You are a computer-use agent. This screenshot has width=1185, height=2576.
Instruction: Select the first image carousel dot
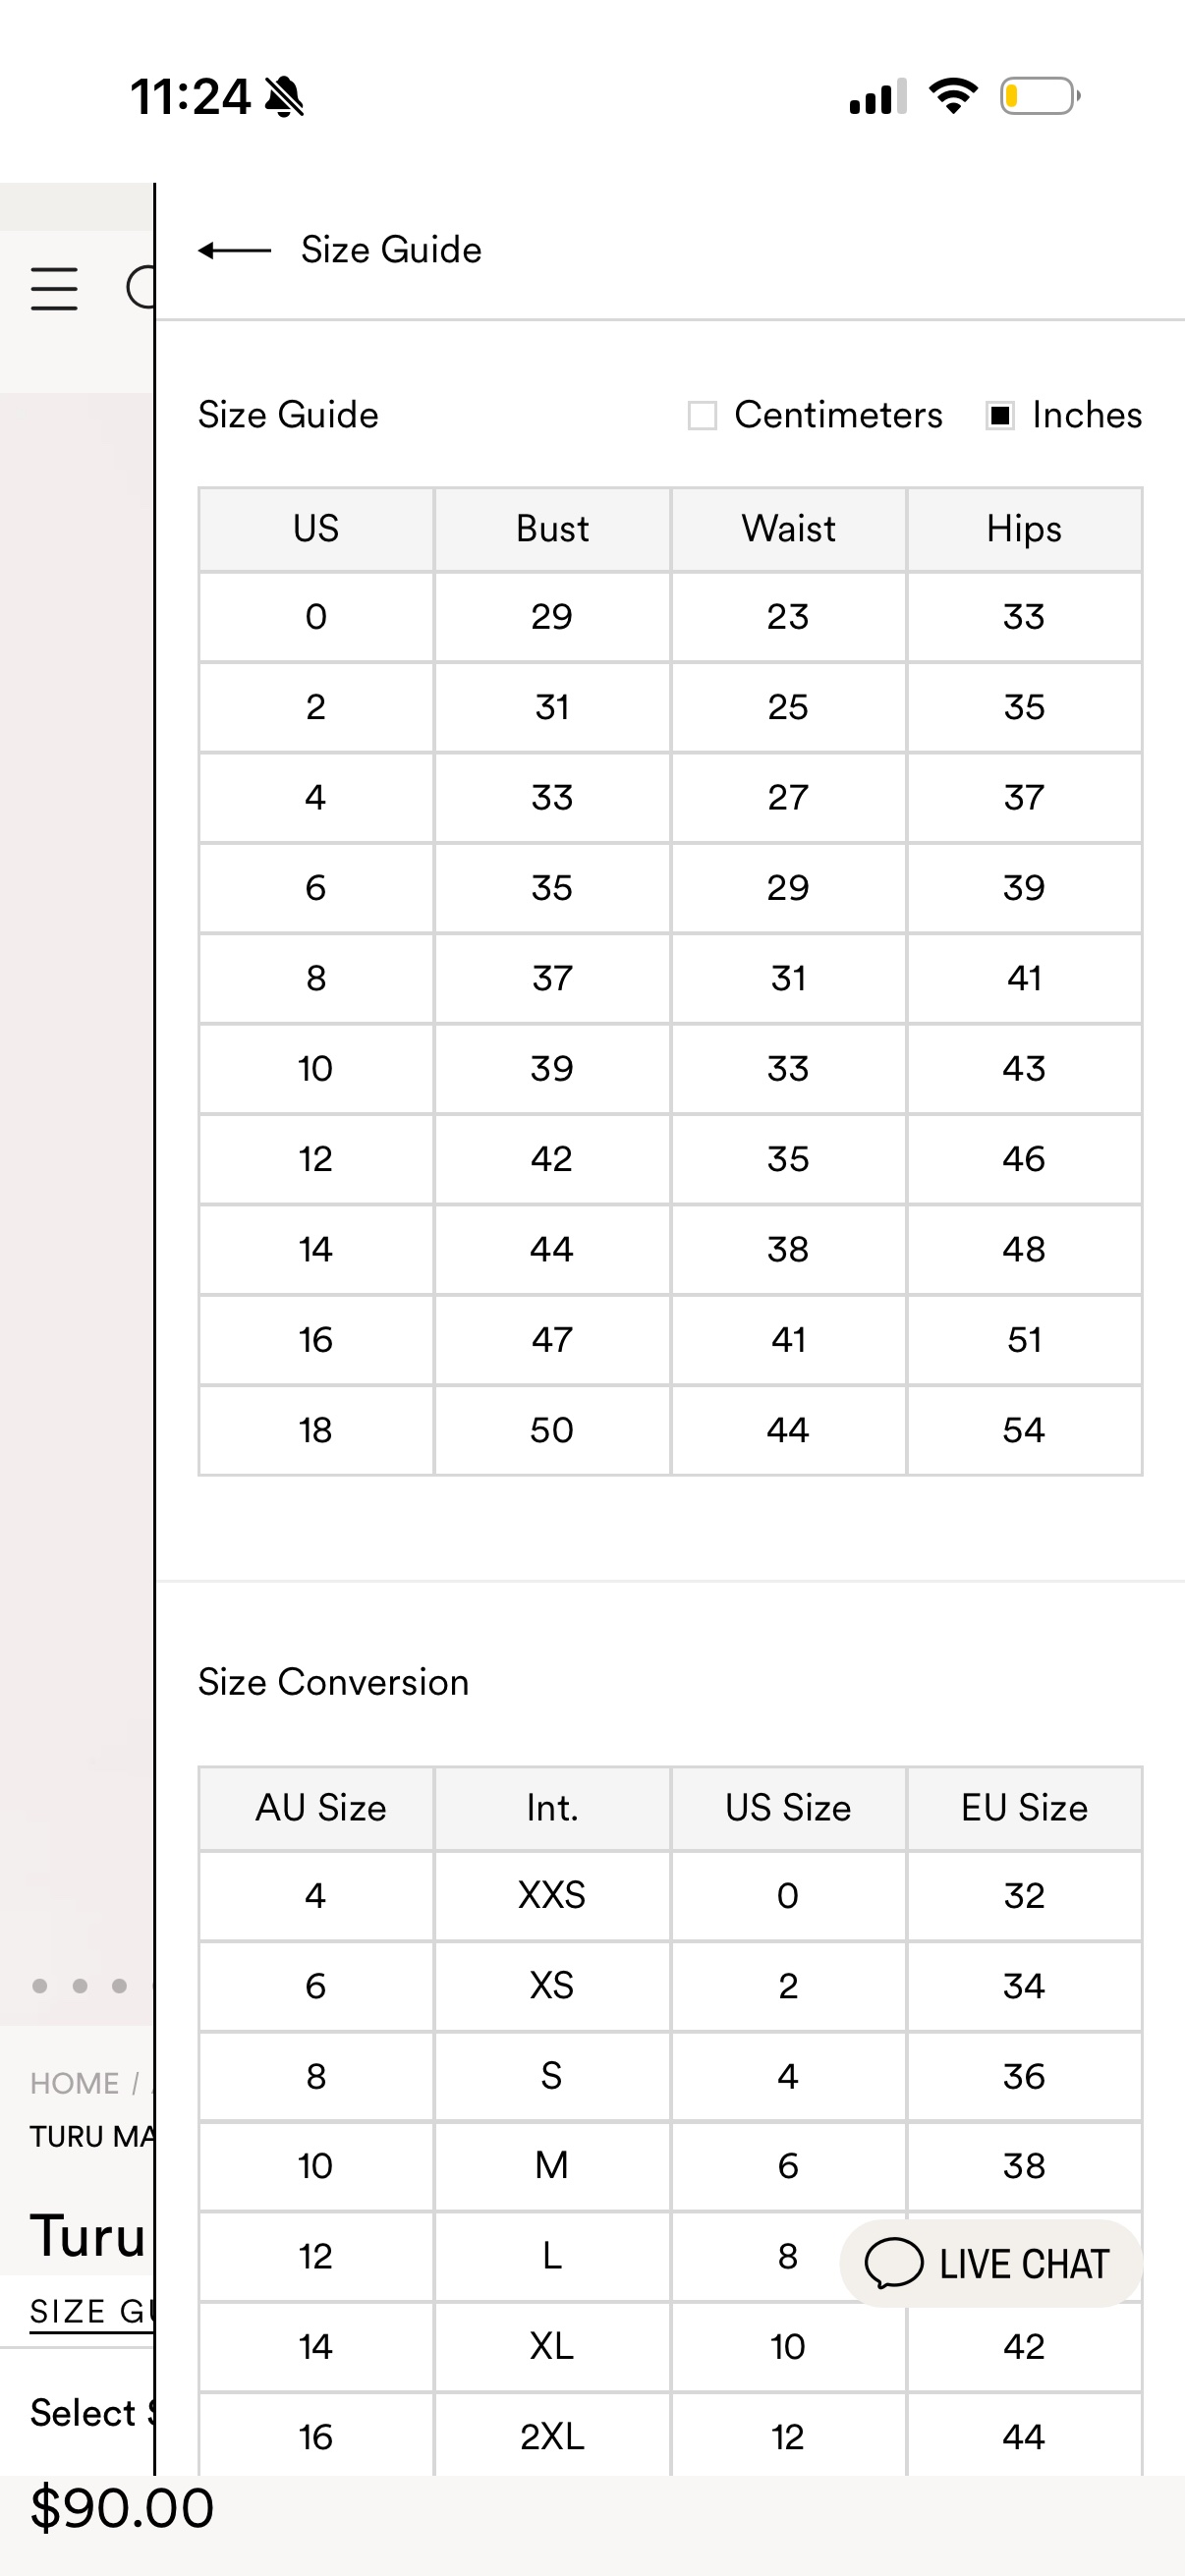pos(40,1985)
